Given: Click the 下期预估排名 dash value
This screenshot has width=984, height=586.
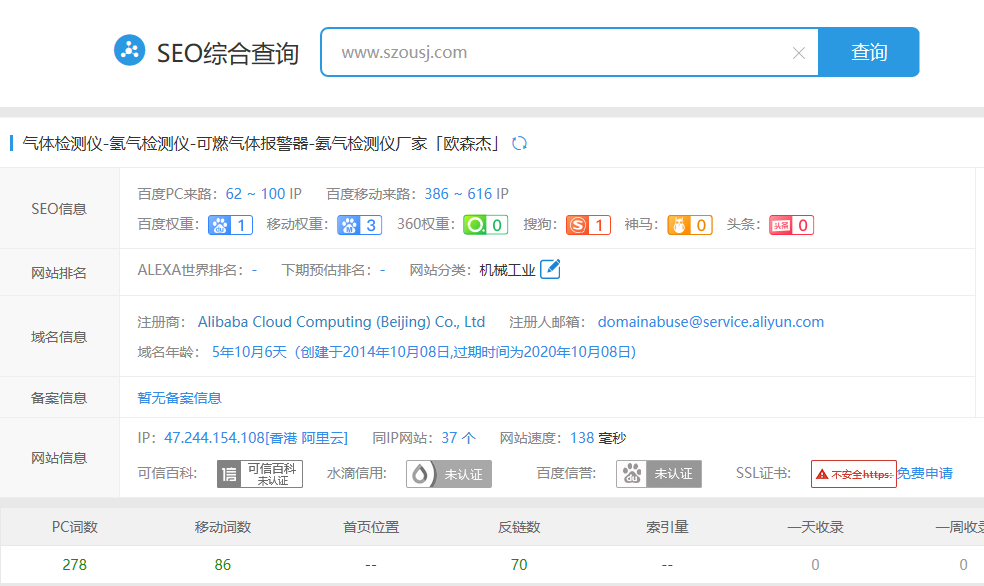Looking at the screenshot, I should pos(382,270).
